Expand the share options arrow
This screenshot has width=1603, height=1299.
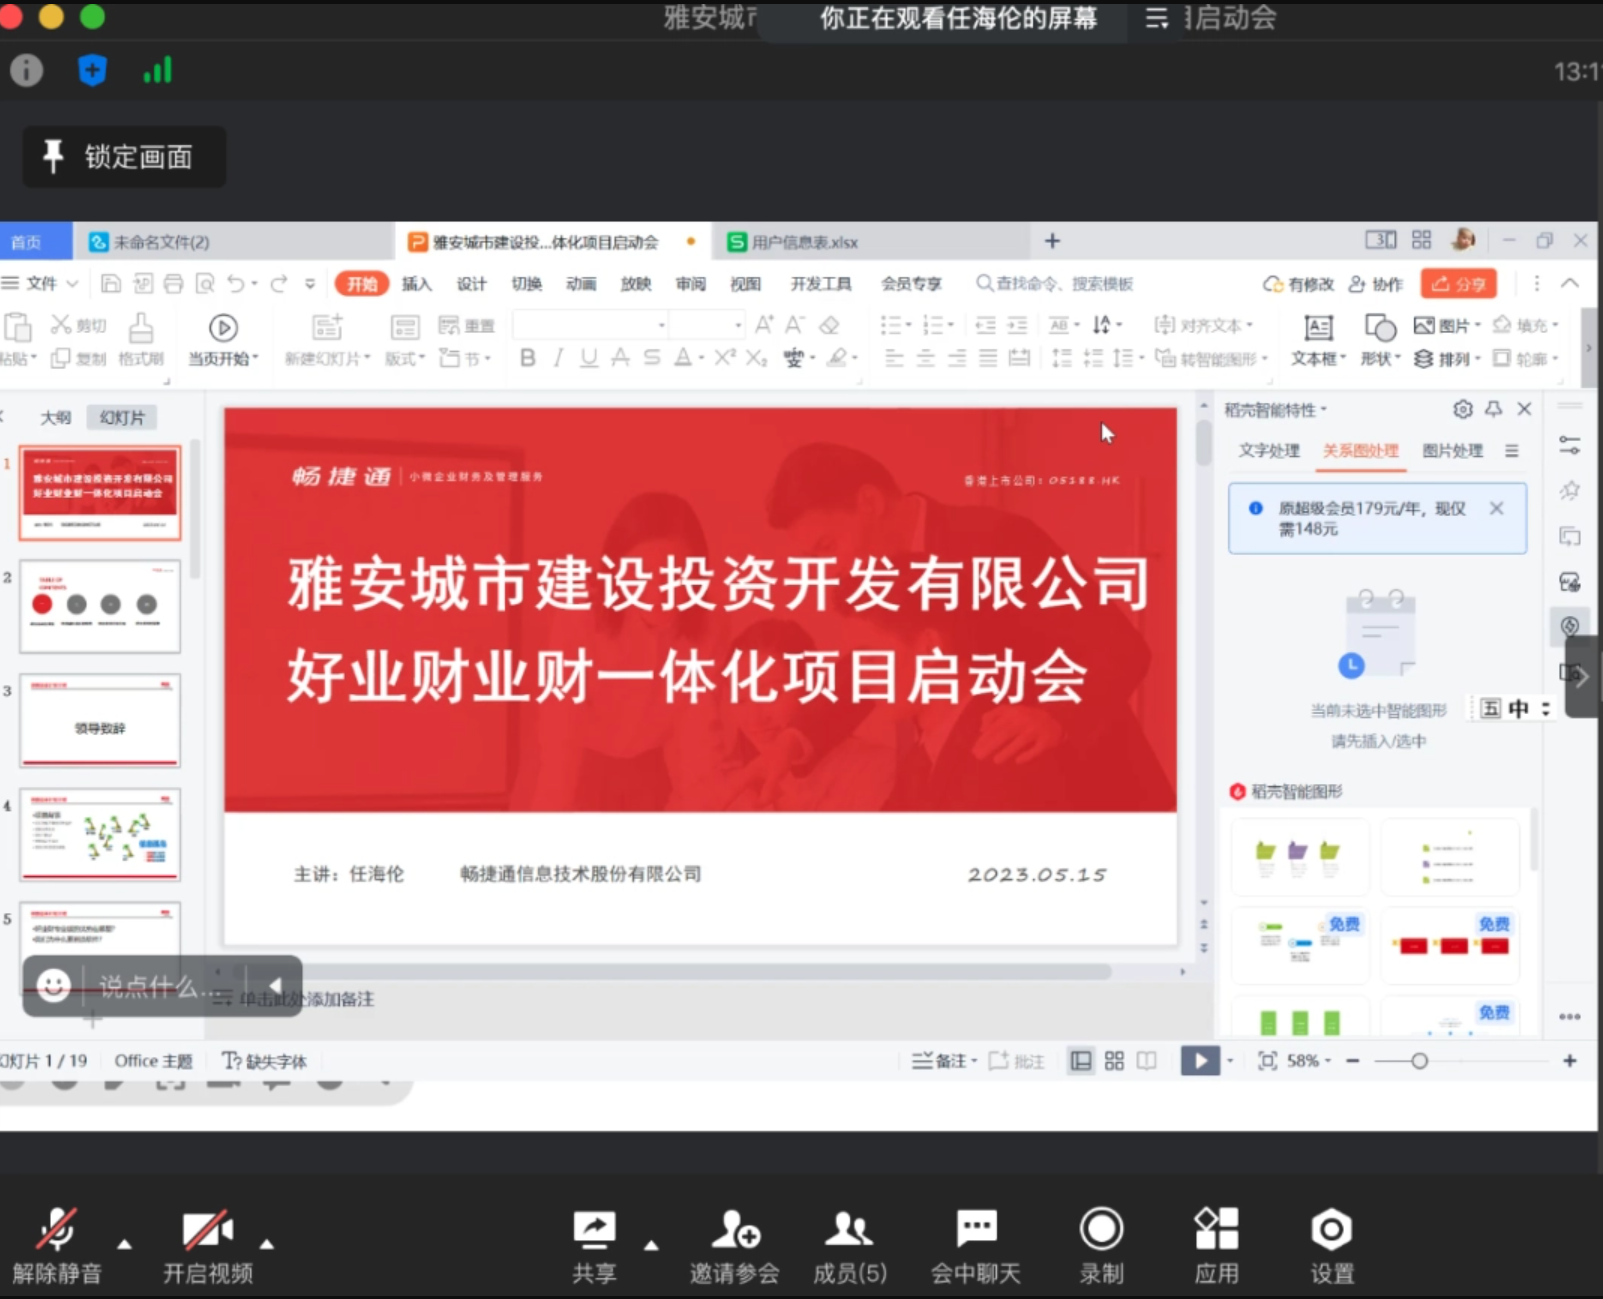click(x=651, y=1245)
